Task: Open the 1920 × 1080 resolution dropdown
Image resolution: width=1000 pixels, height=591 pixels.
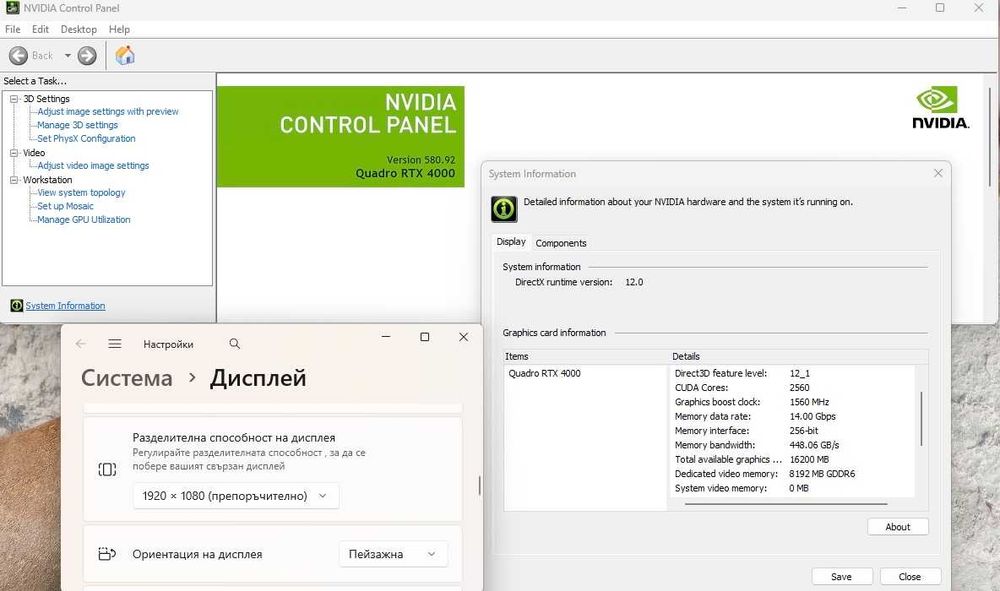Action: 235,496
